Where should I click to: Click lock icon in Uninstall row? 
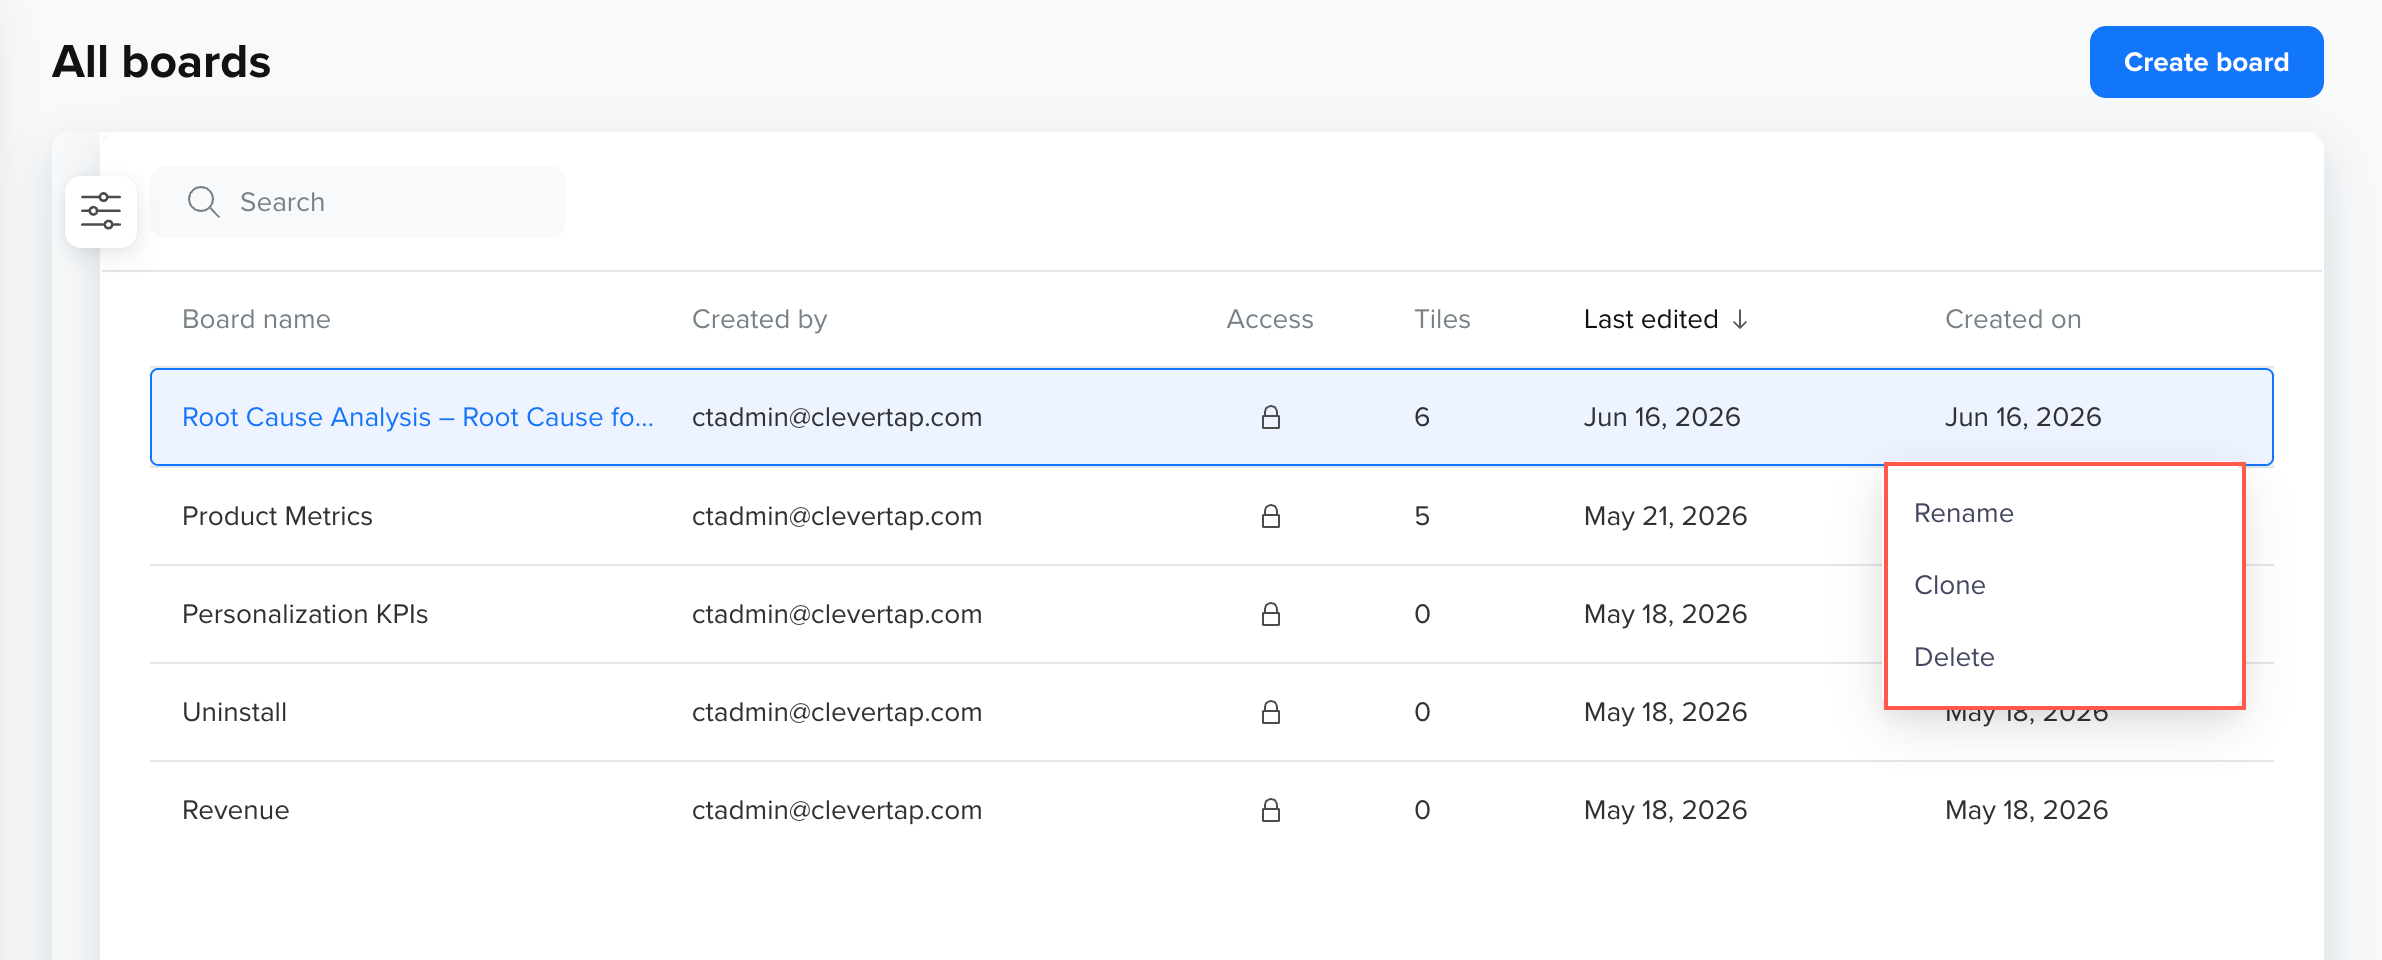(x=1270, y=712)
